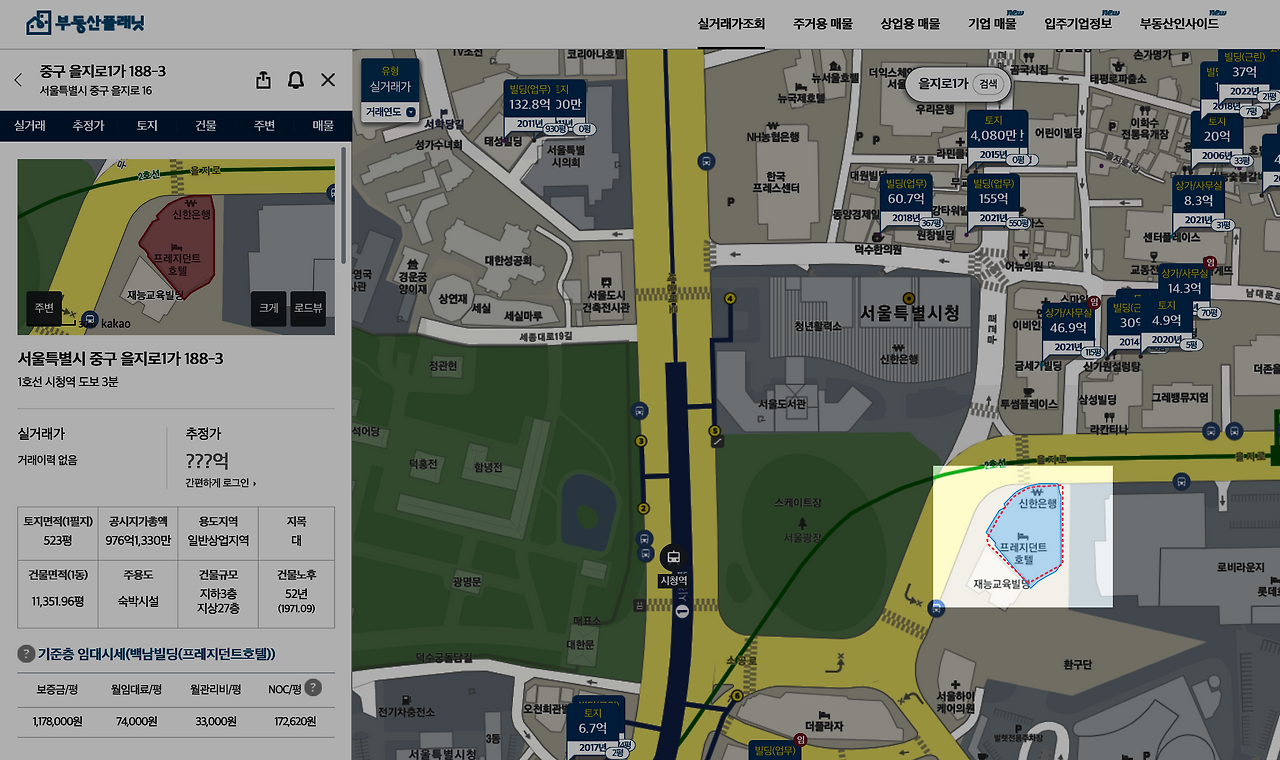Switch to the 추정가 tab
1280x760 pixels.
coord(88,126)
